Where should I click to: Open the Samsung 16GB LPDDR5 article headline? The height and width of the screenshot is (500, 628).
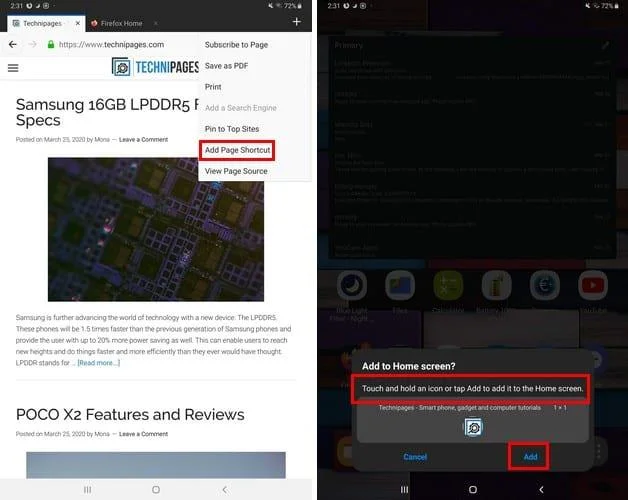tap(107, 112)
